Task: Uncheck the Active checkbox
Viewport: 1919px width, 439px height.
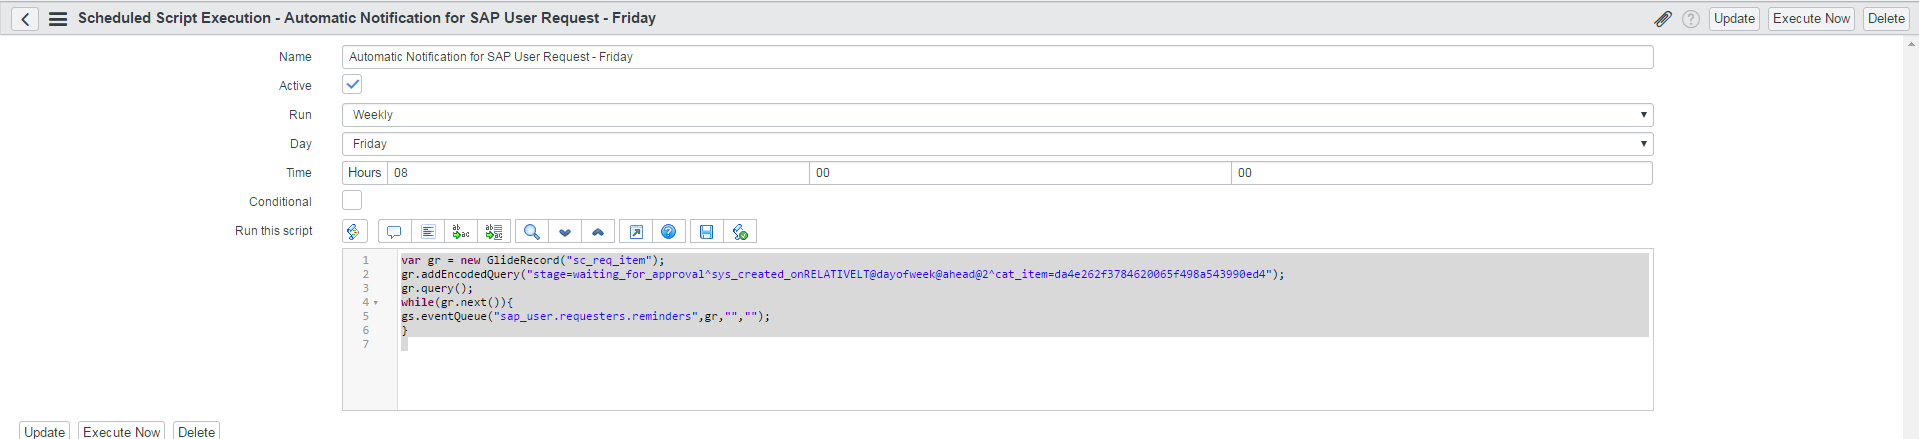Action: (352, 85)
